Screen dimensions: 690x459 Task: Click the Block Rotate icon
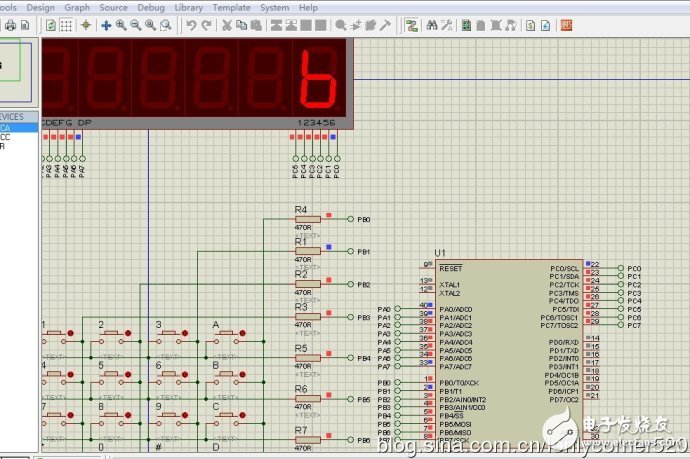(x=306, y=26)
